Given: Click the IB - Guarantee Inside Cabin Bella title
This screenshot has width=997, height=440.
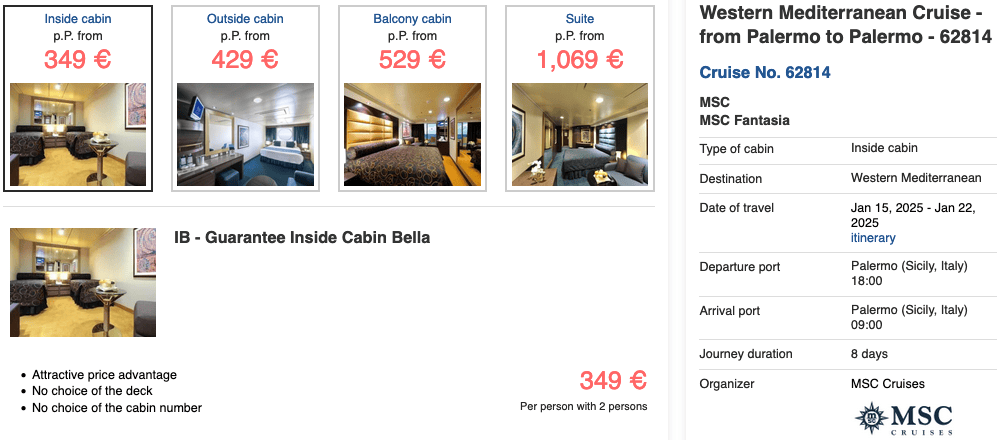Looking at the screenshot, I should [x=302, y=238].
